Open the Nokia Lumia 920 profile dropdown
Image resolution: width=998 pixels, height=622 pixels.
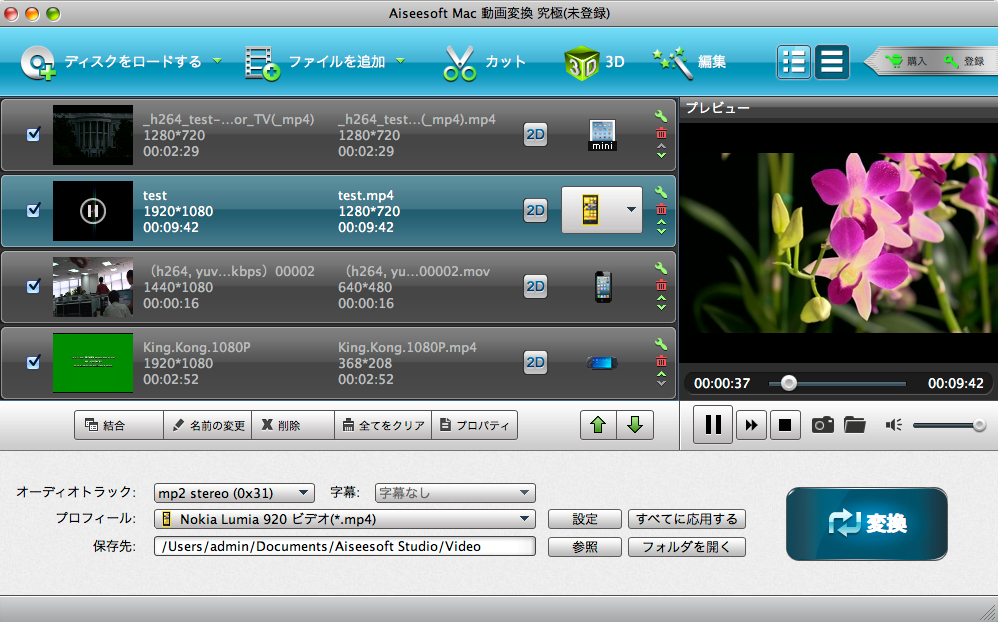[x=344, y=519]
